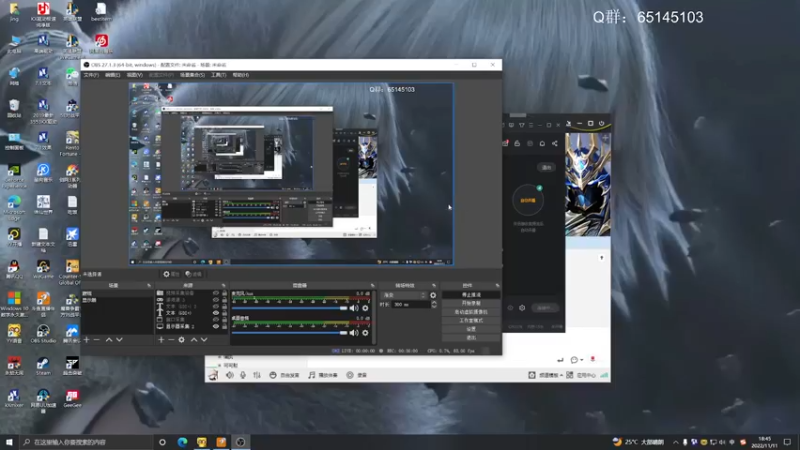Toggle visibility of the 显示器采集 2 source
Image resolution: width=800 pixels, height=450 pixels.
[x=216, y=326]
